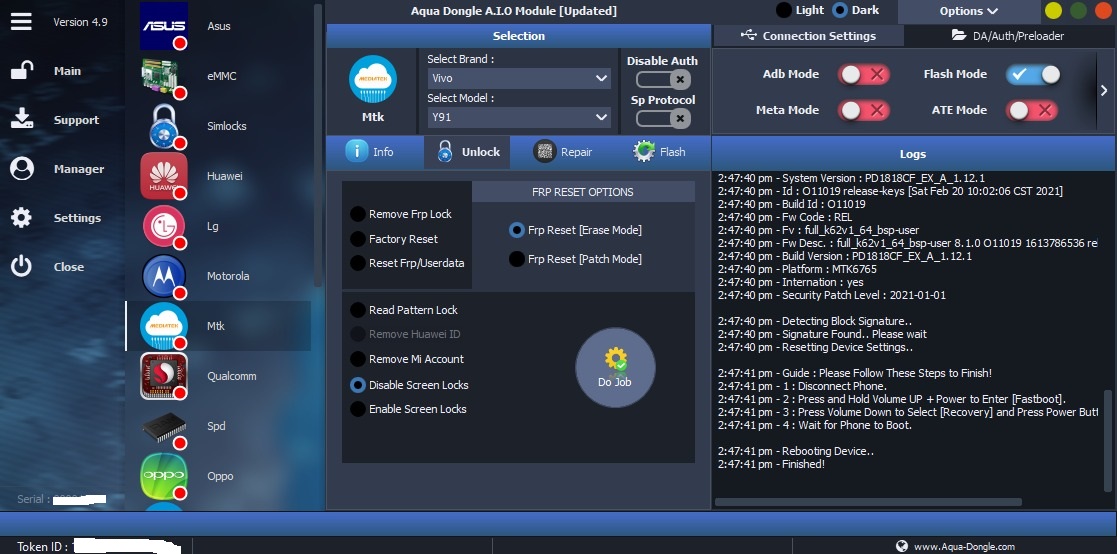Toggle the Meta Mode switch

(863, 110)
